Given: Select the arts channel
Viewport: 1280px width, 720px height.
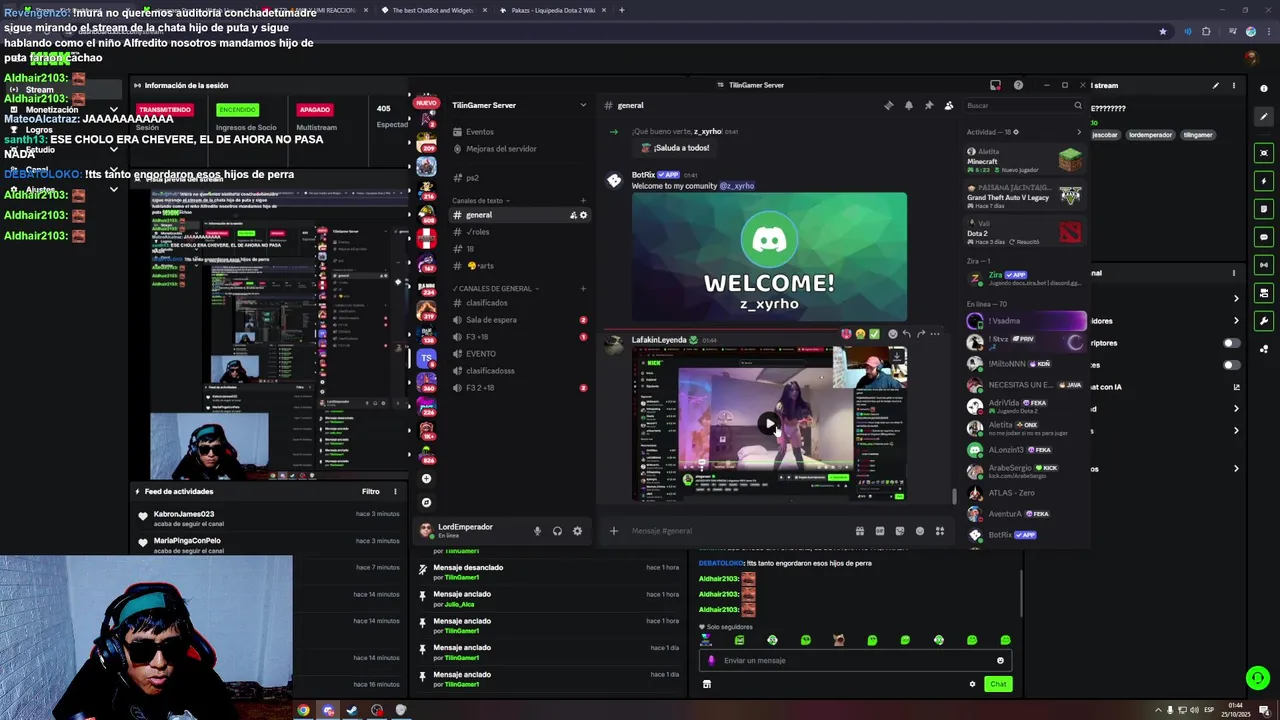Looking at the screenshot, I should click(518, 266).
